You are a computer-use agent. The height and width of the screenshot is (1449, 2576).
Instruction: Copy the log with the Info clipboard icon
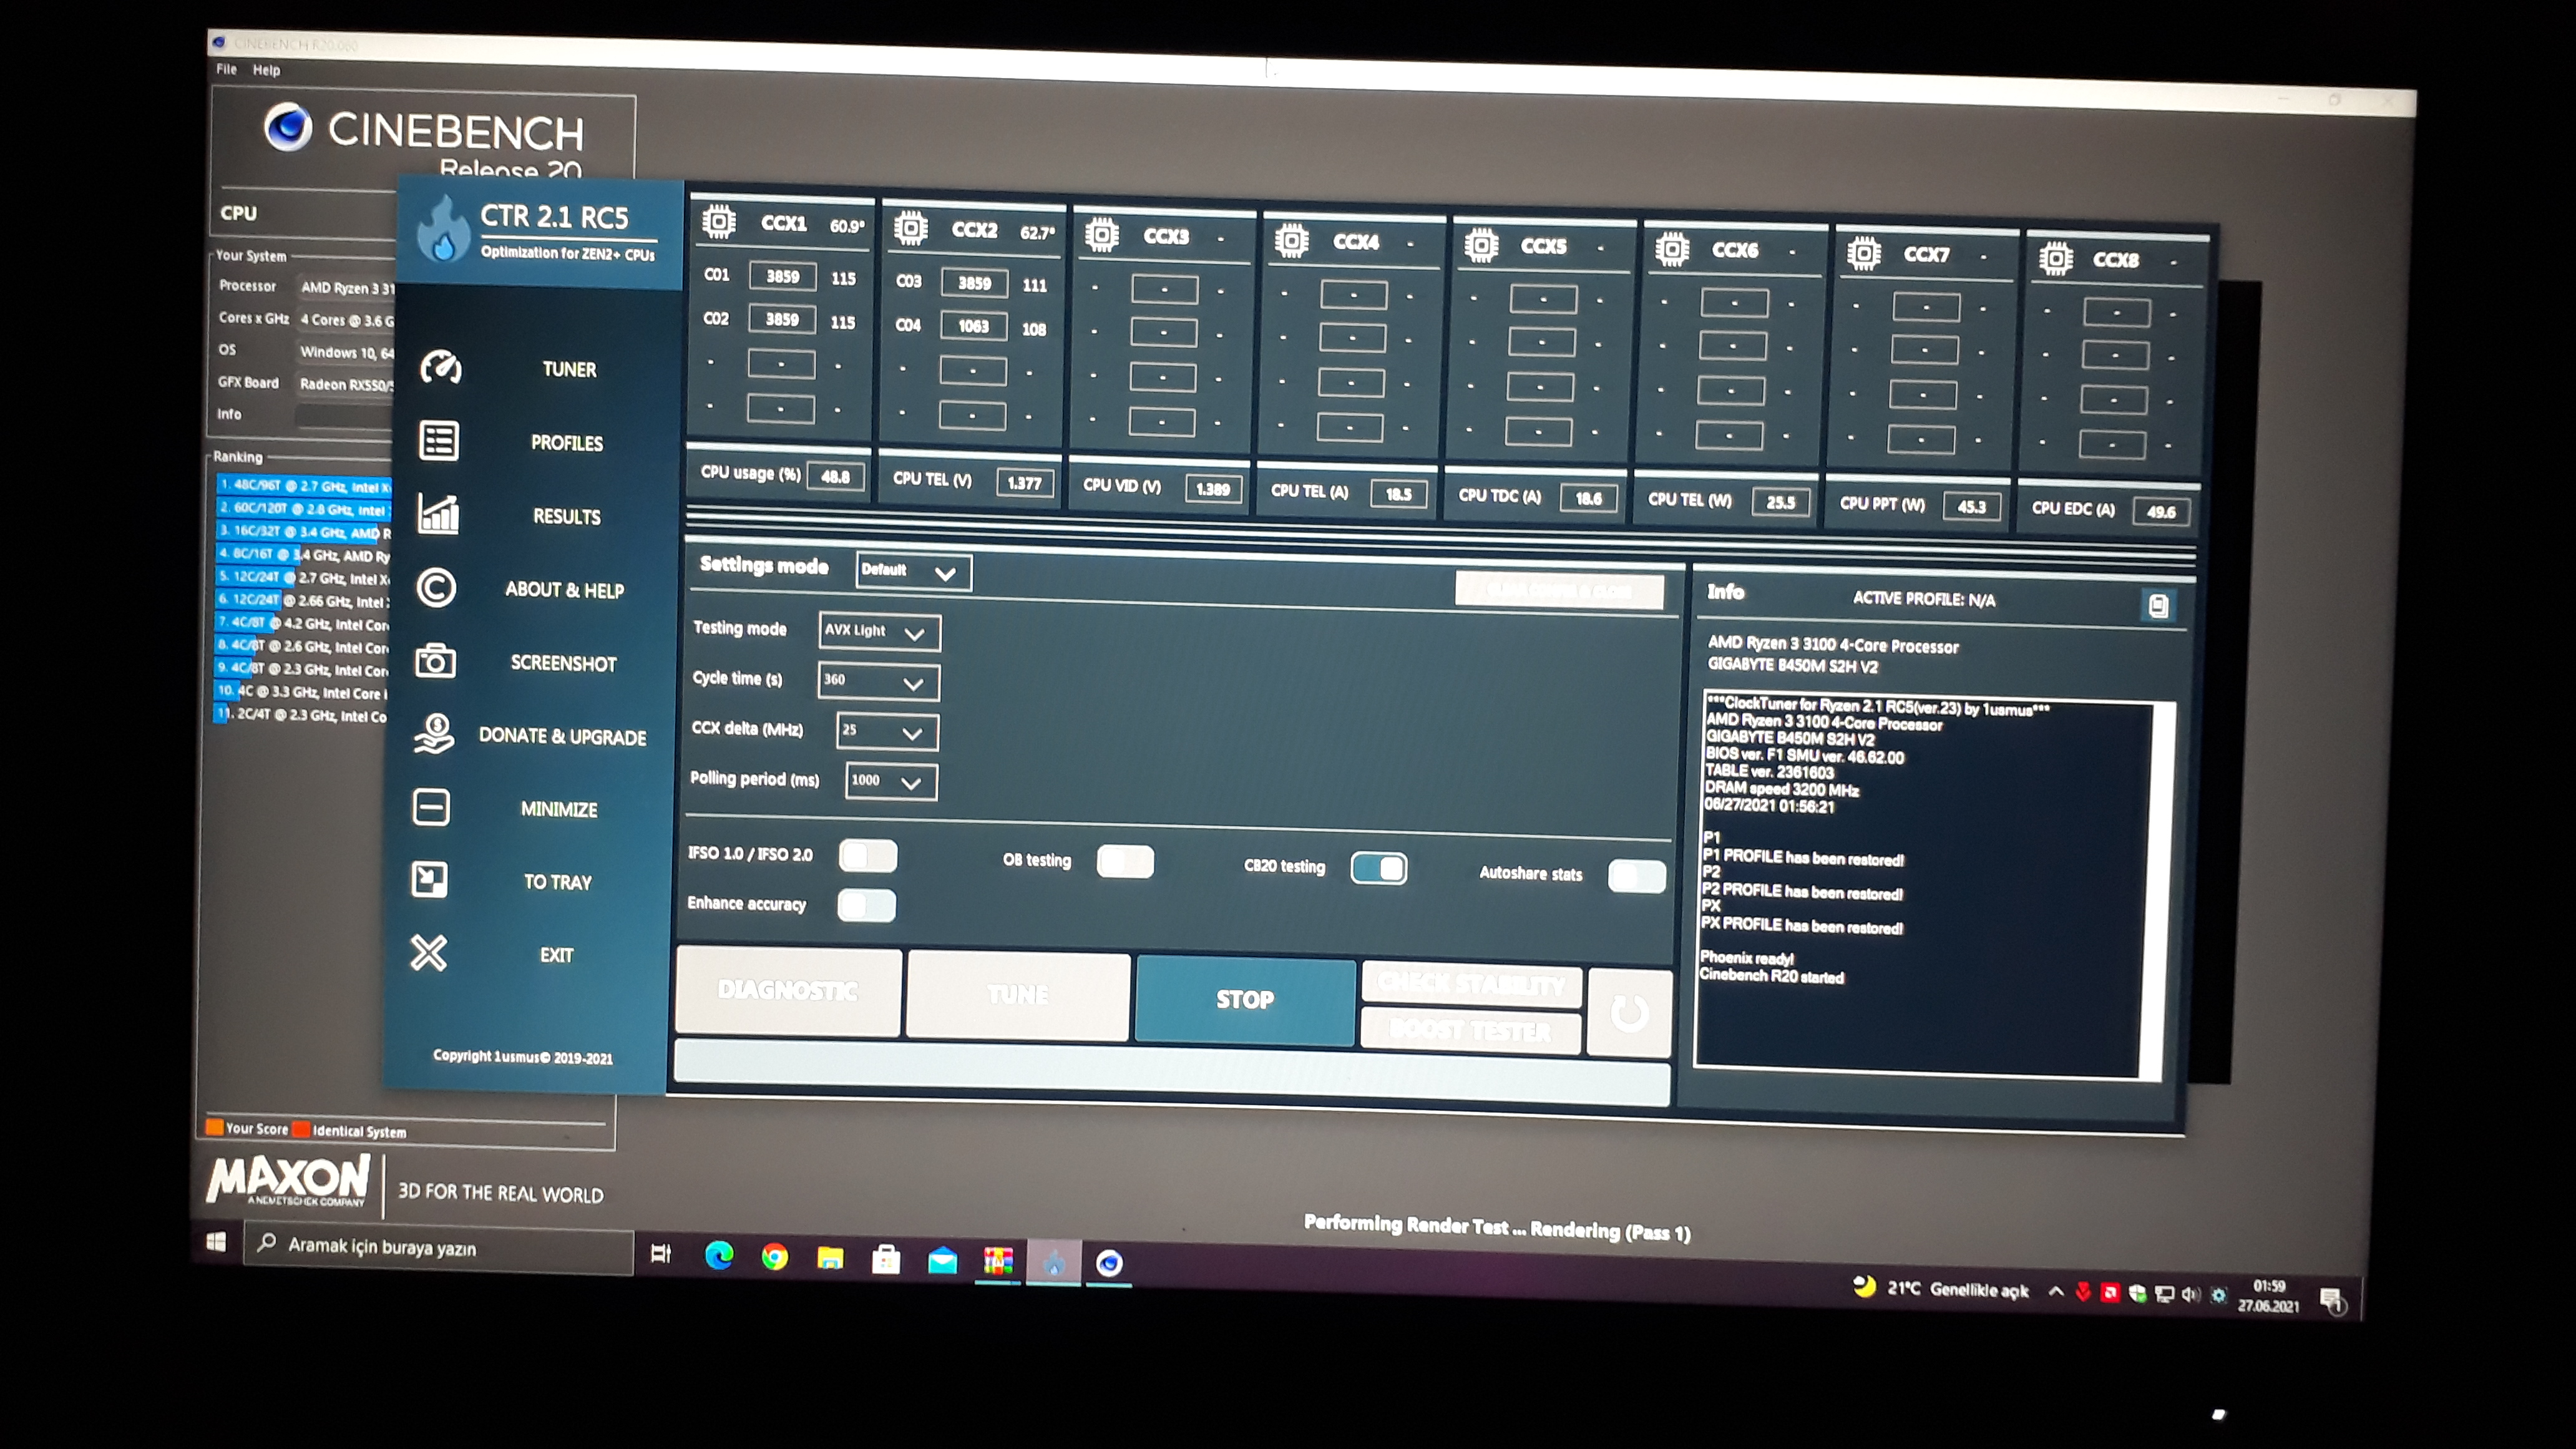(2158, 605)
